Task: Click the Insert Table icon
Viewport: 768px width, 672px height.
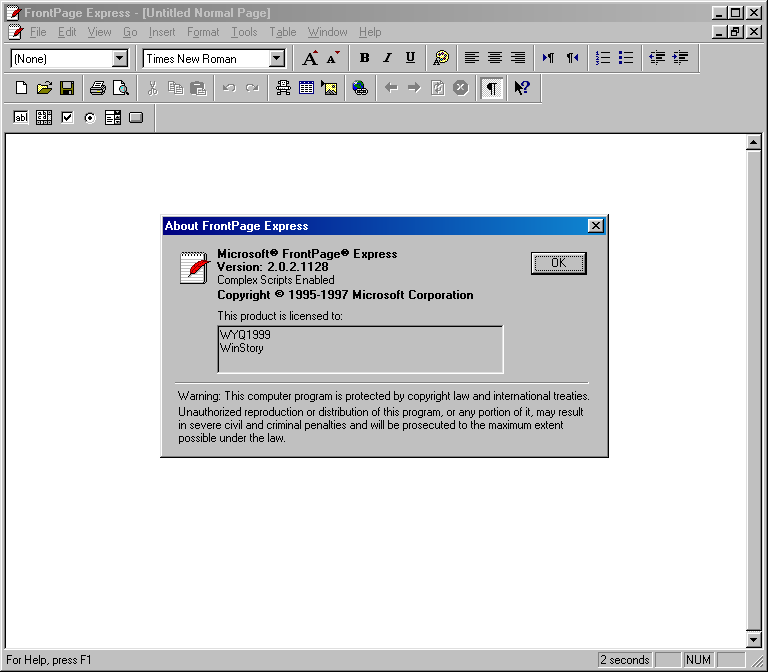Action: click(307, 88)
